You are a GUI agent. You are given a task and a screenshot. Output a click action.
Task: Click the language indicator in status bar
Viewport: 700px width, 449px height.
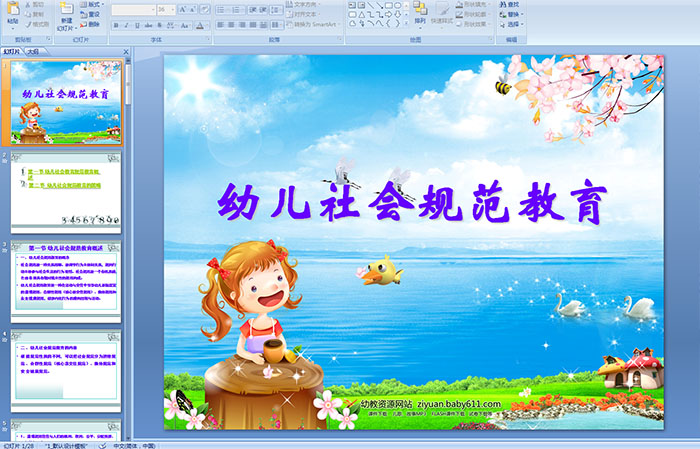click(134, 445)
